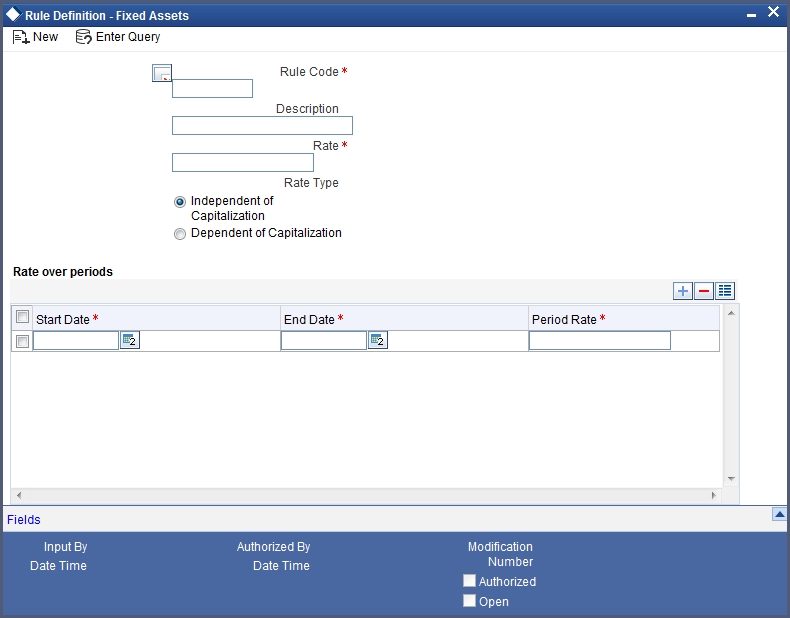Tick the select-all checkbox in table header

(x=22, y=317)
